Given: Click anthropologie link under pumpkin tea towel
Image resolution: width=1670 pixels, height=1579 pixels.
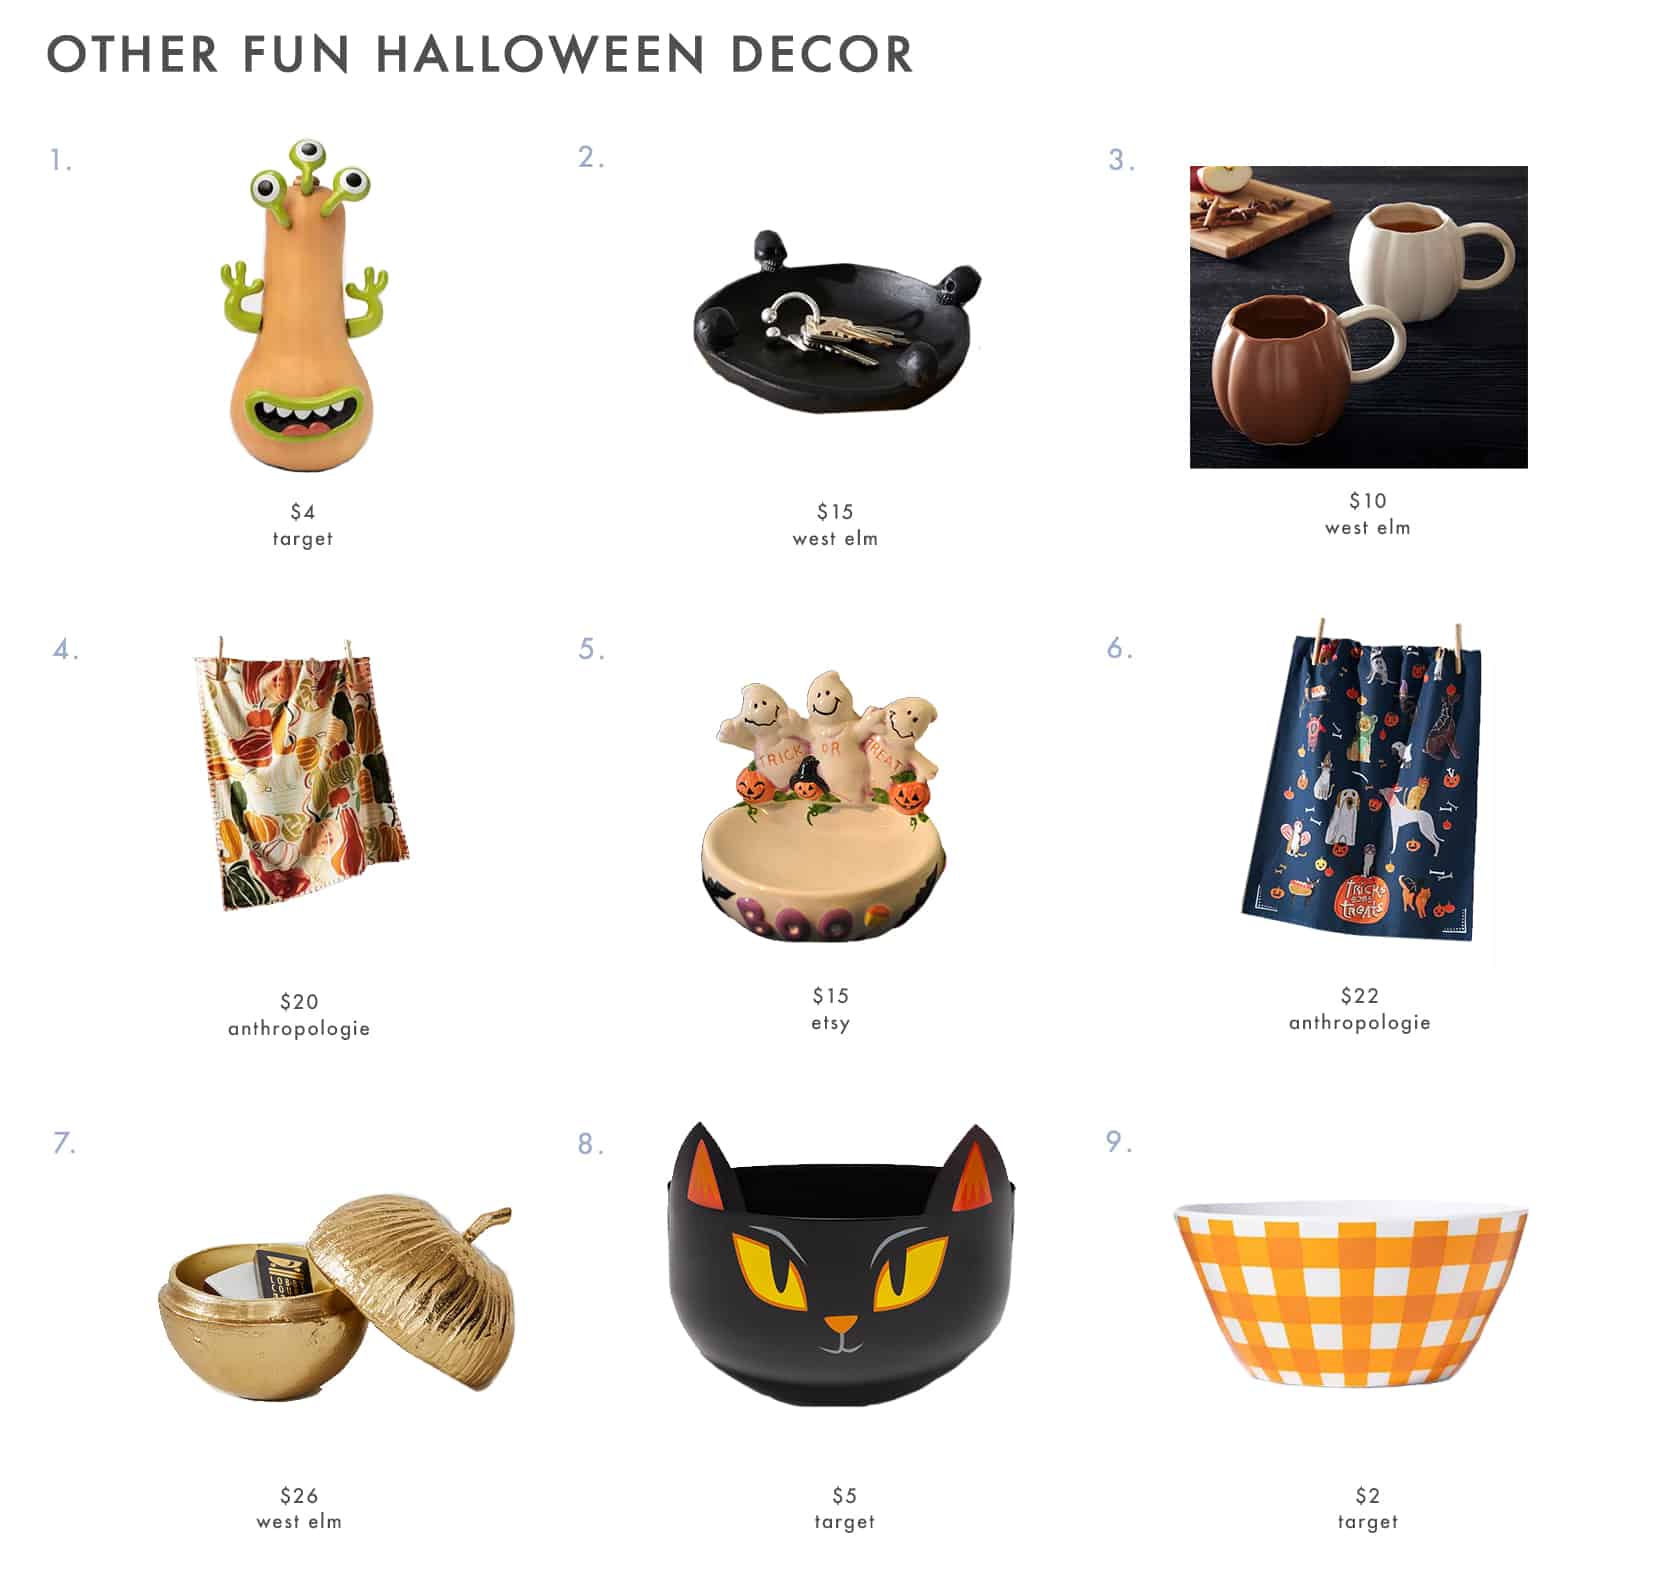Looking at the screenshot, I should [x=299, y=1029].
